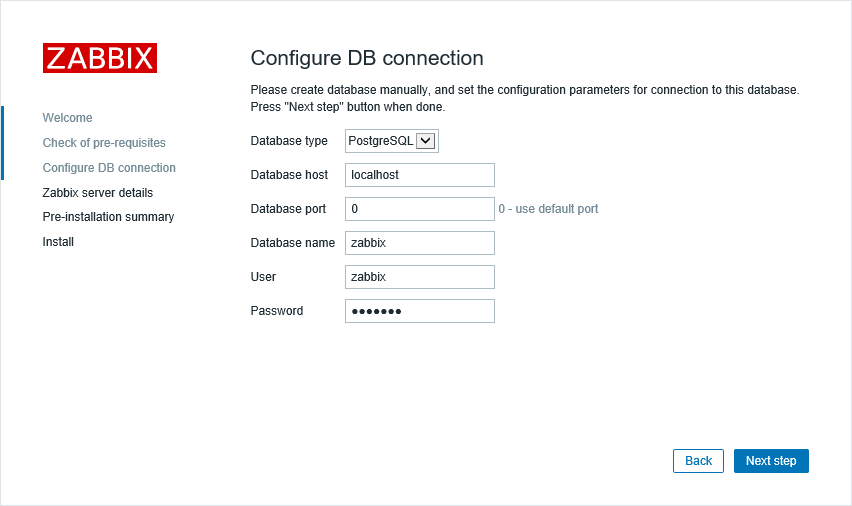Open the Database type dropdown arrow
The width and height of the screenshot is (852, 506).
[425, 141]
